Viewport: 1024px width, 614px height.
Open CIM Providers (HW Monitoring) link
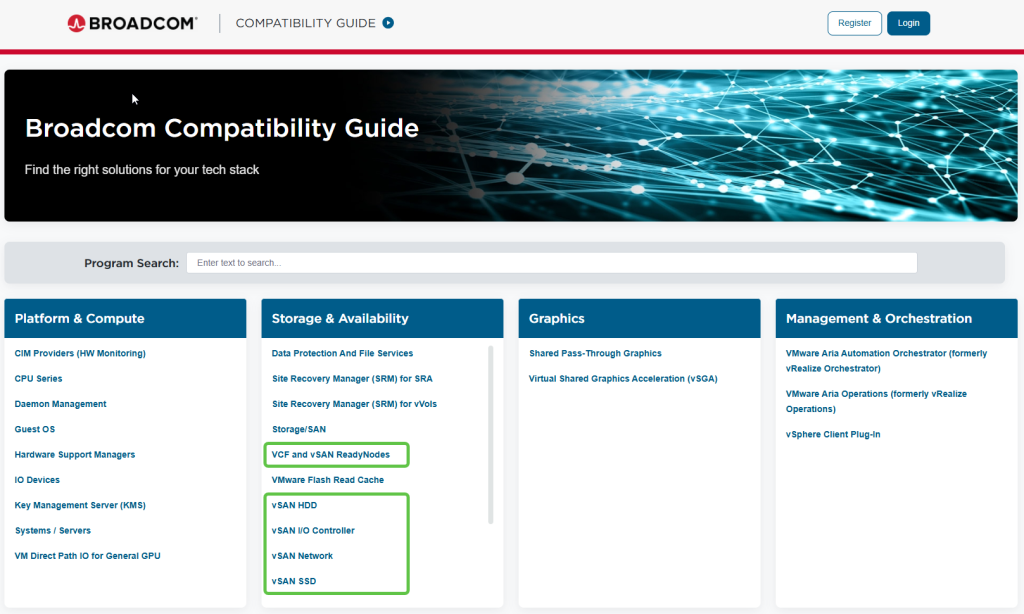point(80,353)
